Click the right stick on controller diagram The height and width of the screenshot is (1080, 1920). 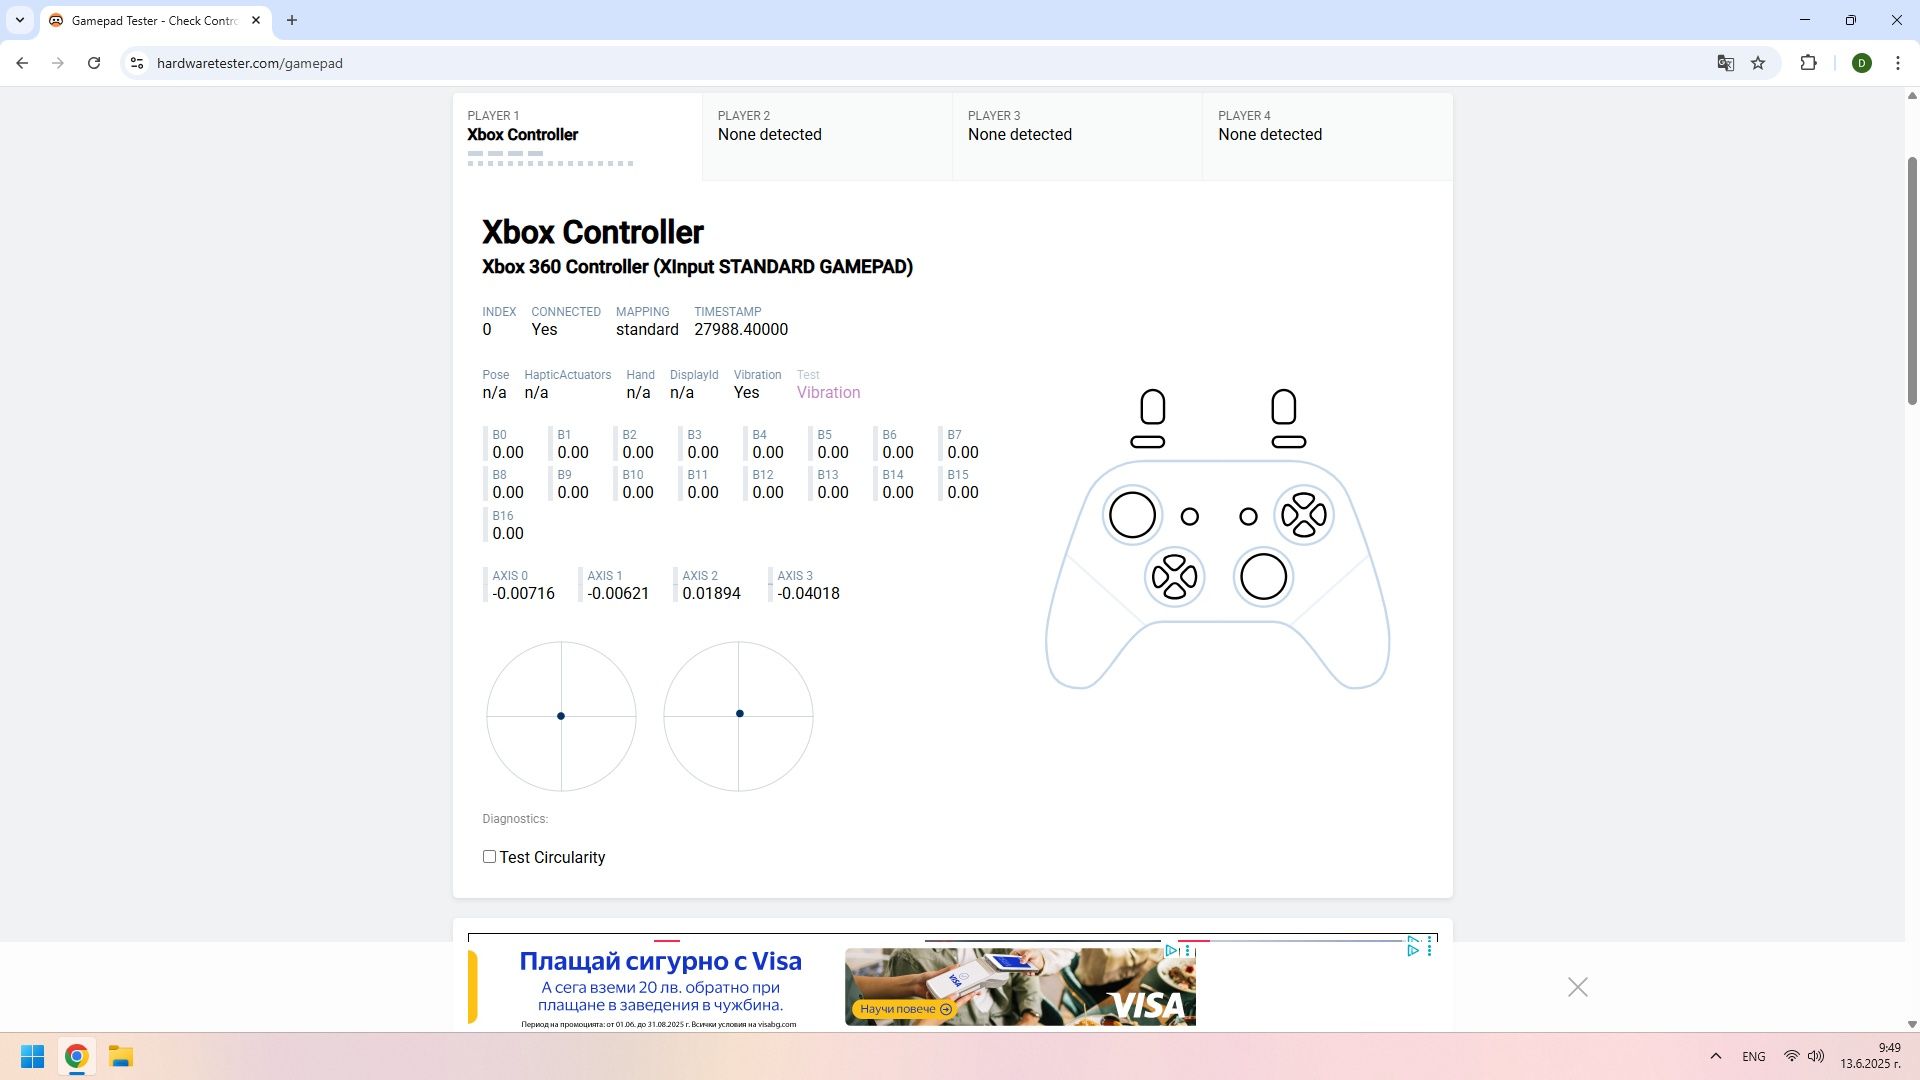(1263, 577)
